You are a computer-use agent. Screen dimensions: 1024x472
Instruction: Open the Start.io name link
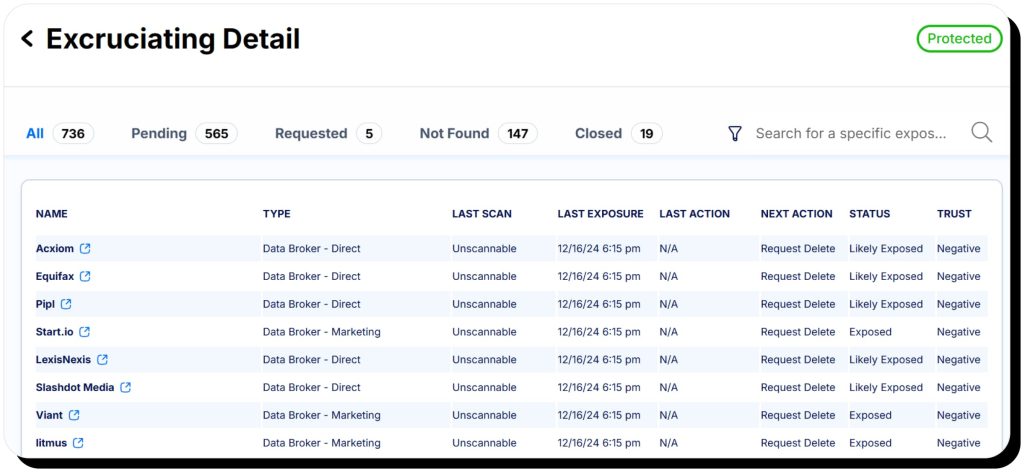pyautogui.click(x=55, y=332)
